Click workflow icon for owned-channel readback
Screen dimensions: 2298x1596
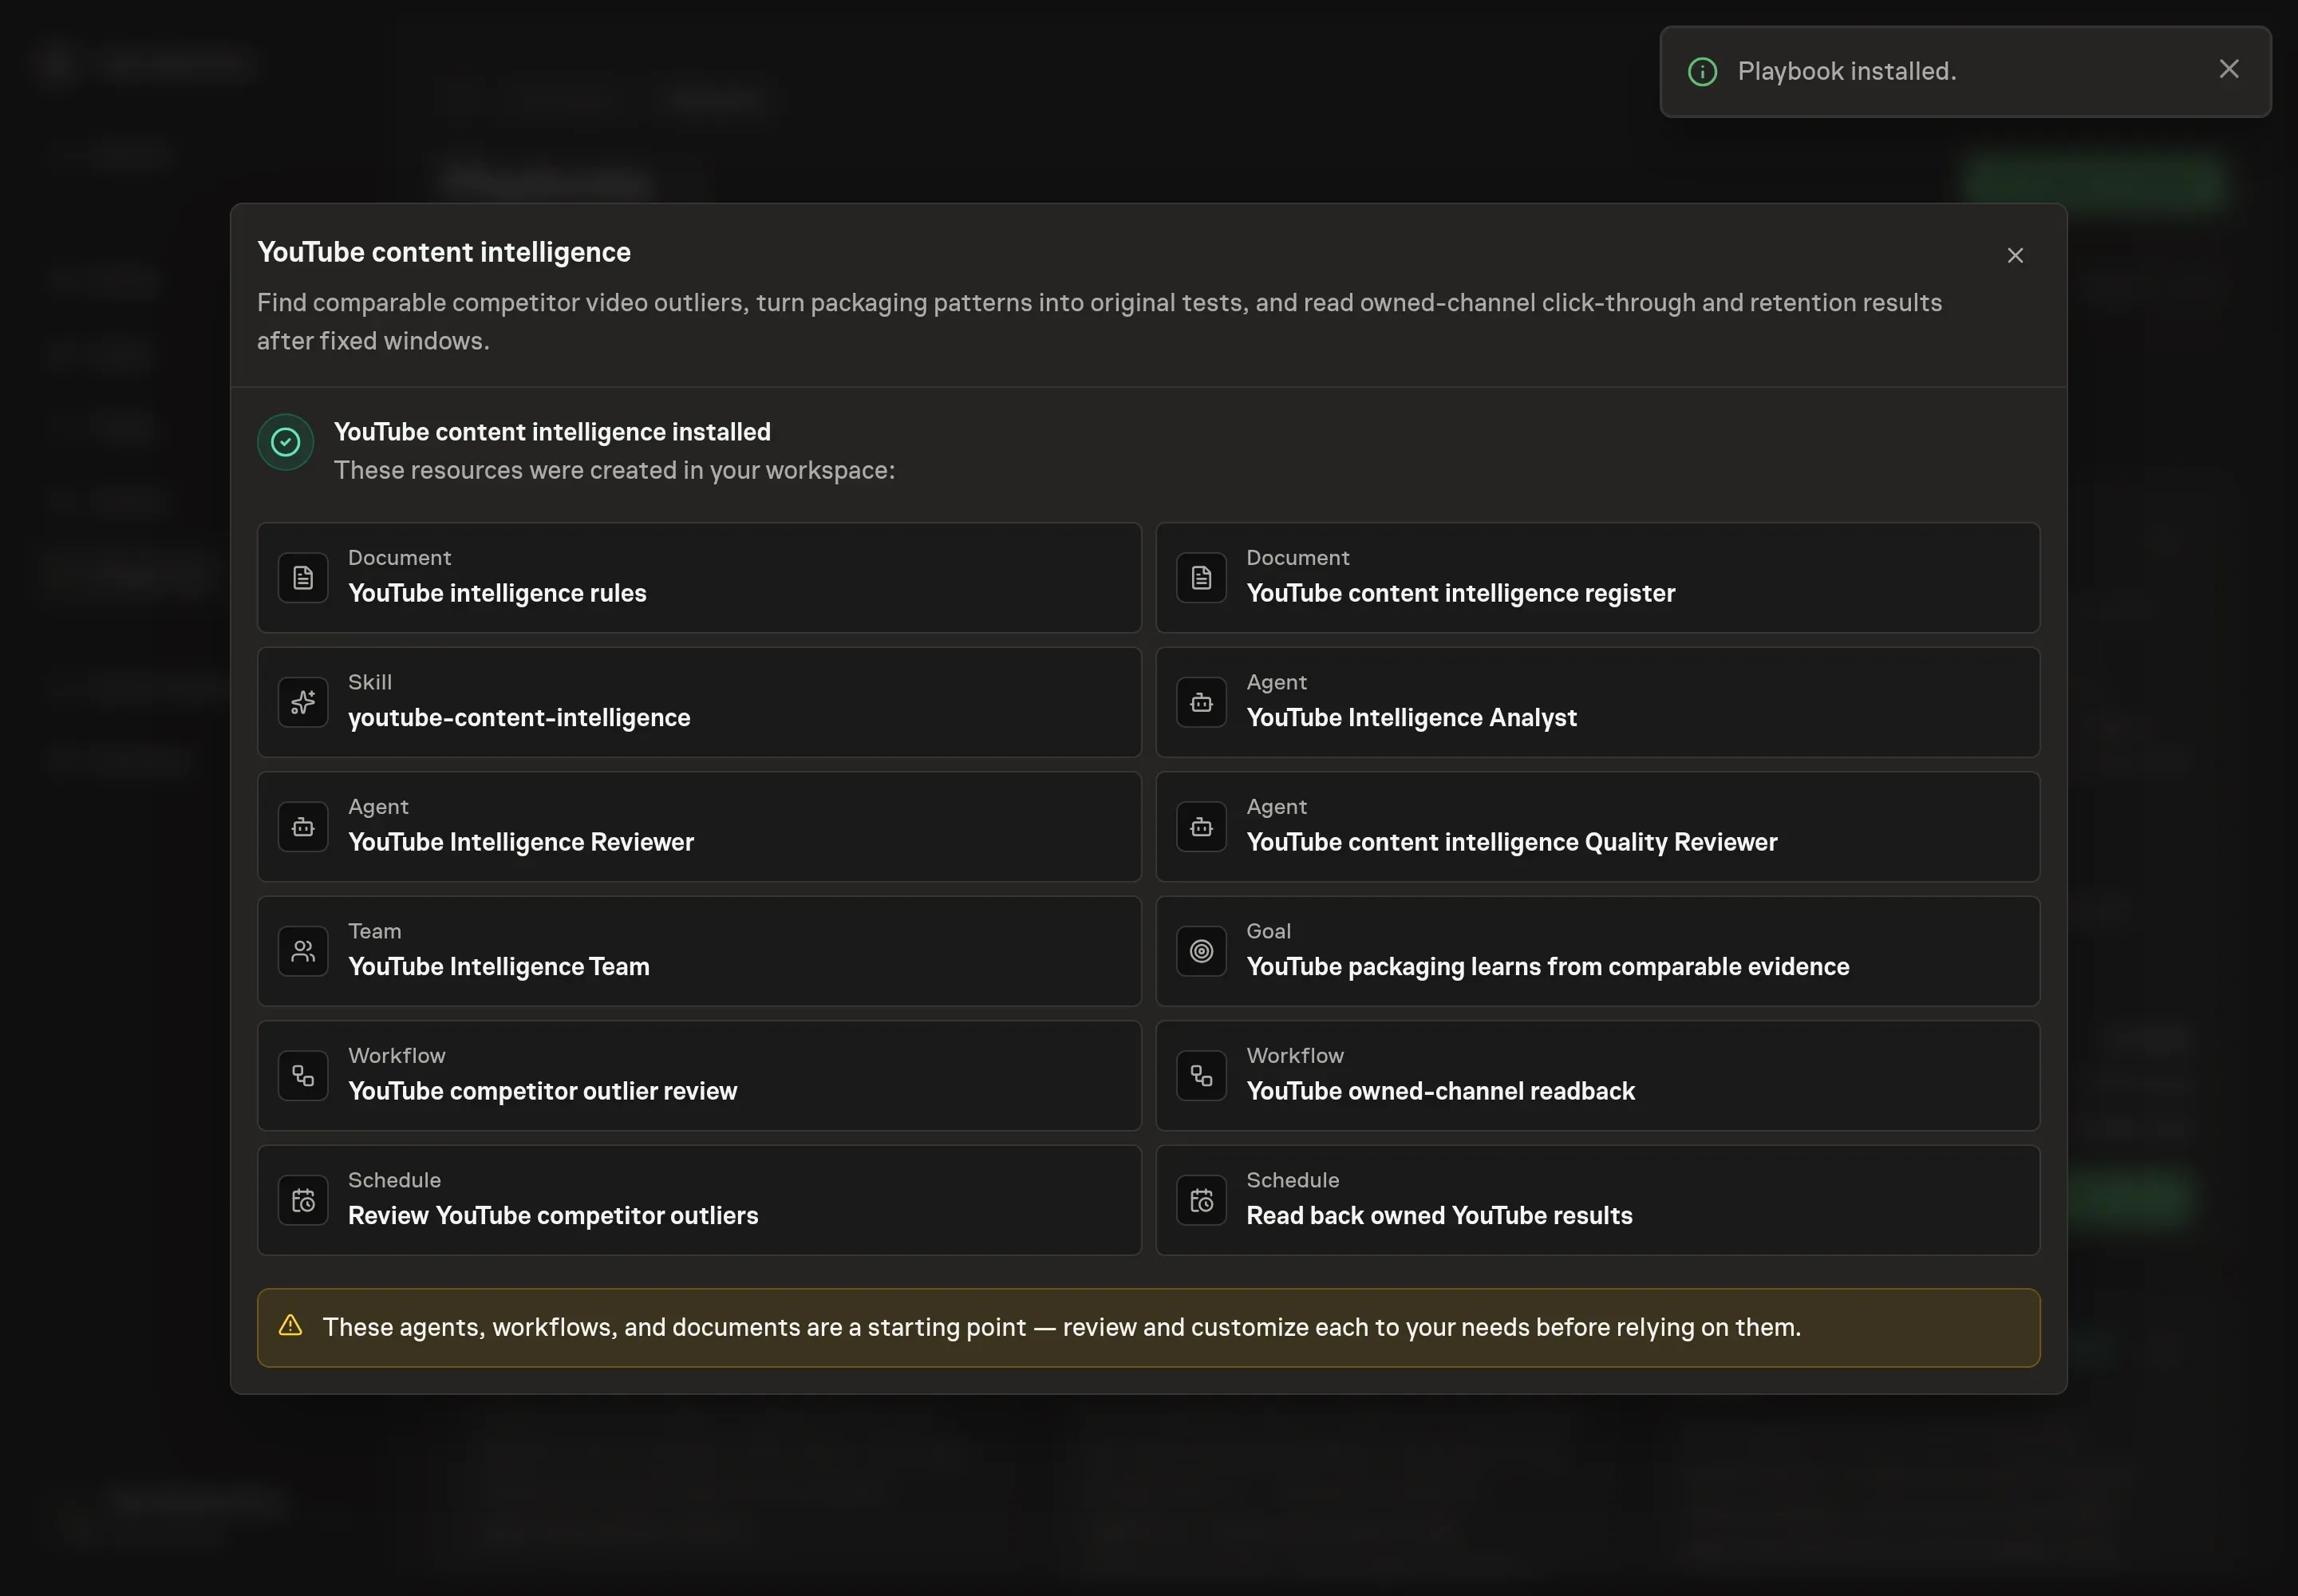1201,1076
